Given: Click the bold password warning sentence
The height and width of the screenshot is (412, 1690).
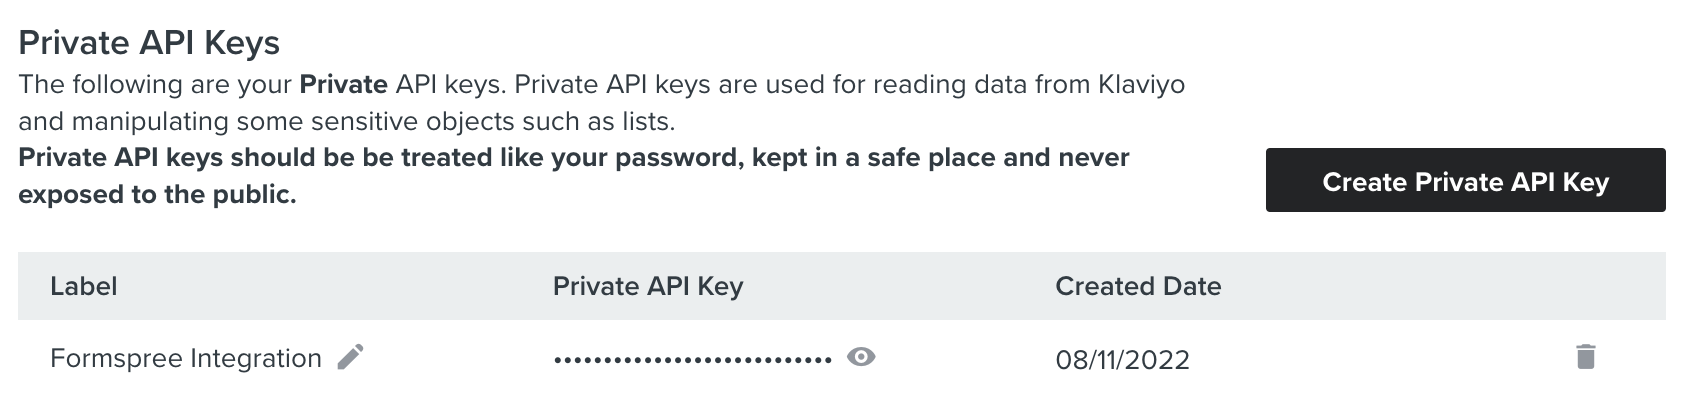Looking at the screenshot, I should coord(574,158).
